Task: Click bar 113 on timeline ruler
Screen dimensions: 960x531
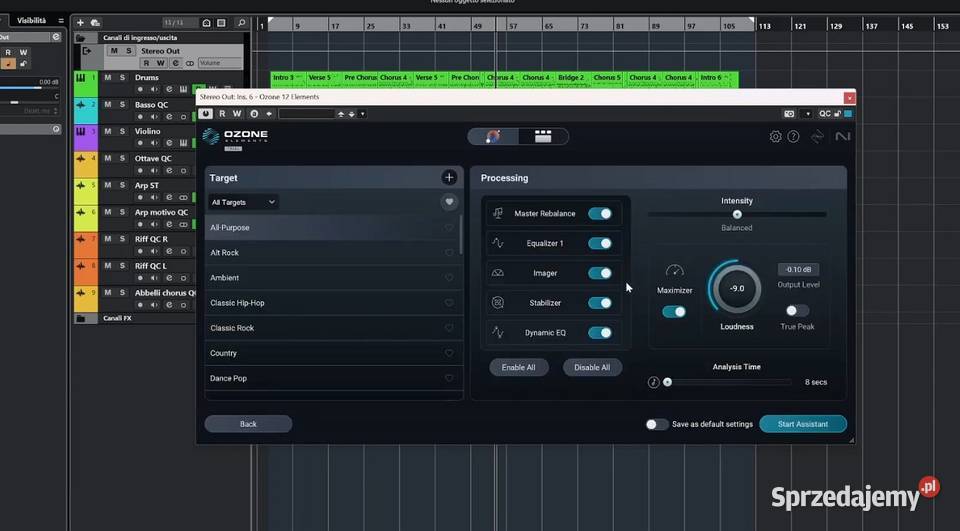Action: 765,26
